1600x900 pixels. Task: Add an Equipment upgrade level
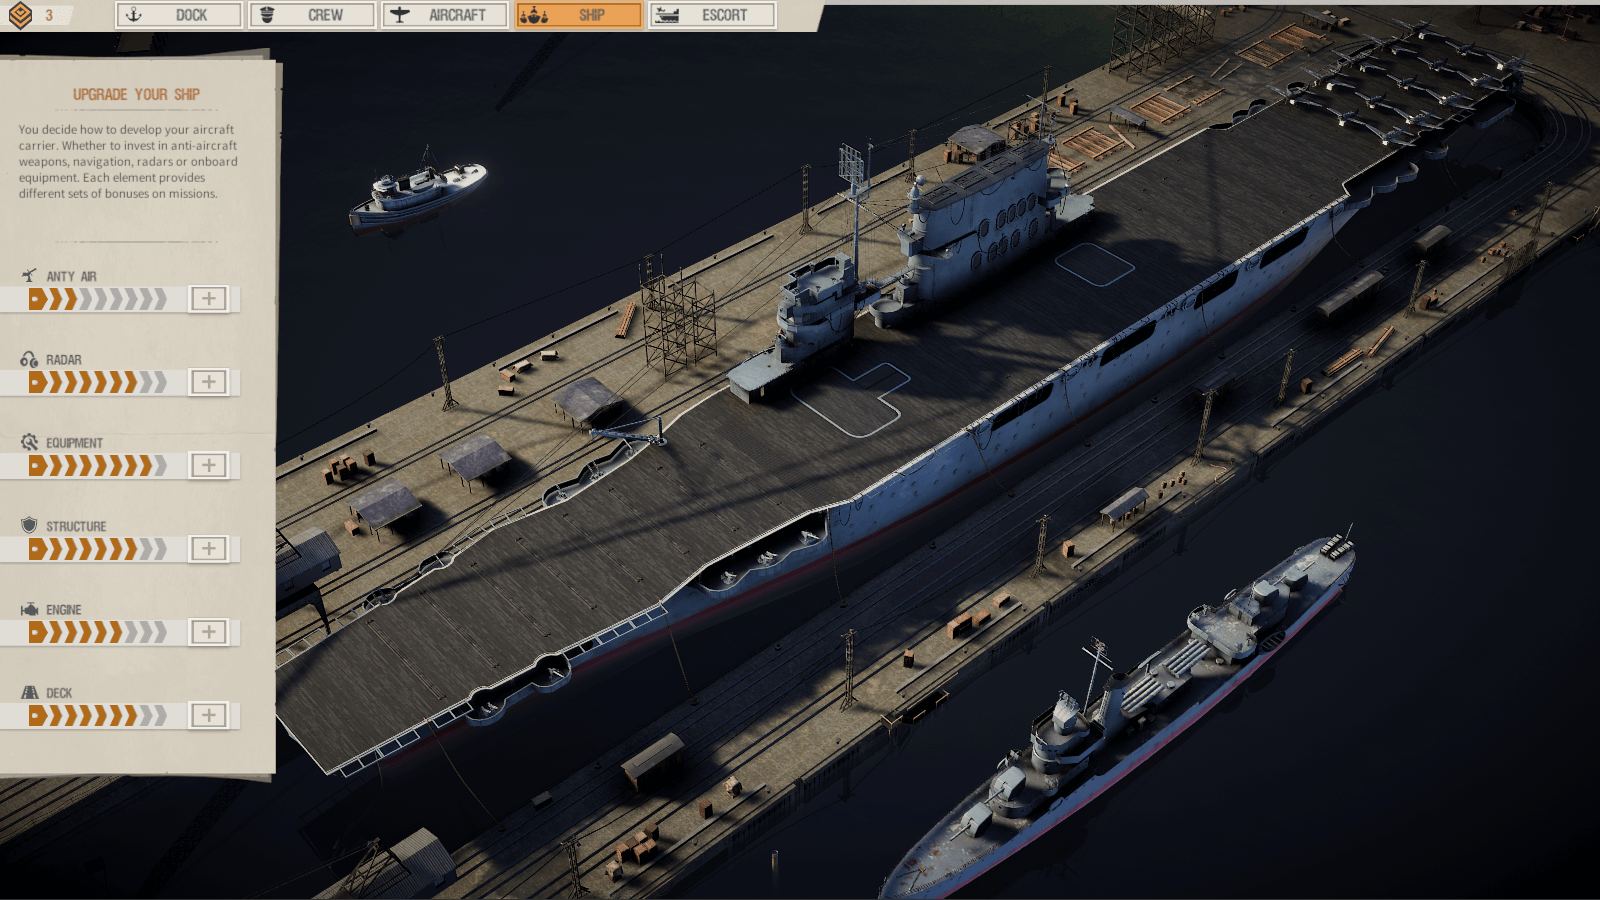pos(209,465)
